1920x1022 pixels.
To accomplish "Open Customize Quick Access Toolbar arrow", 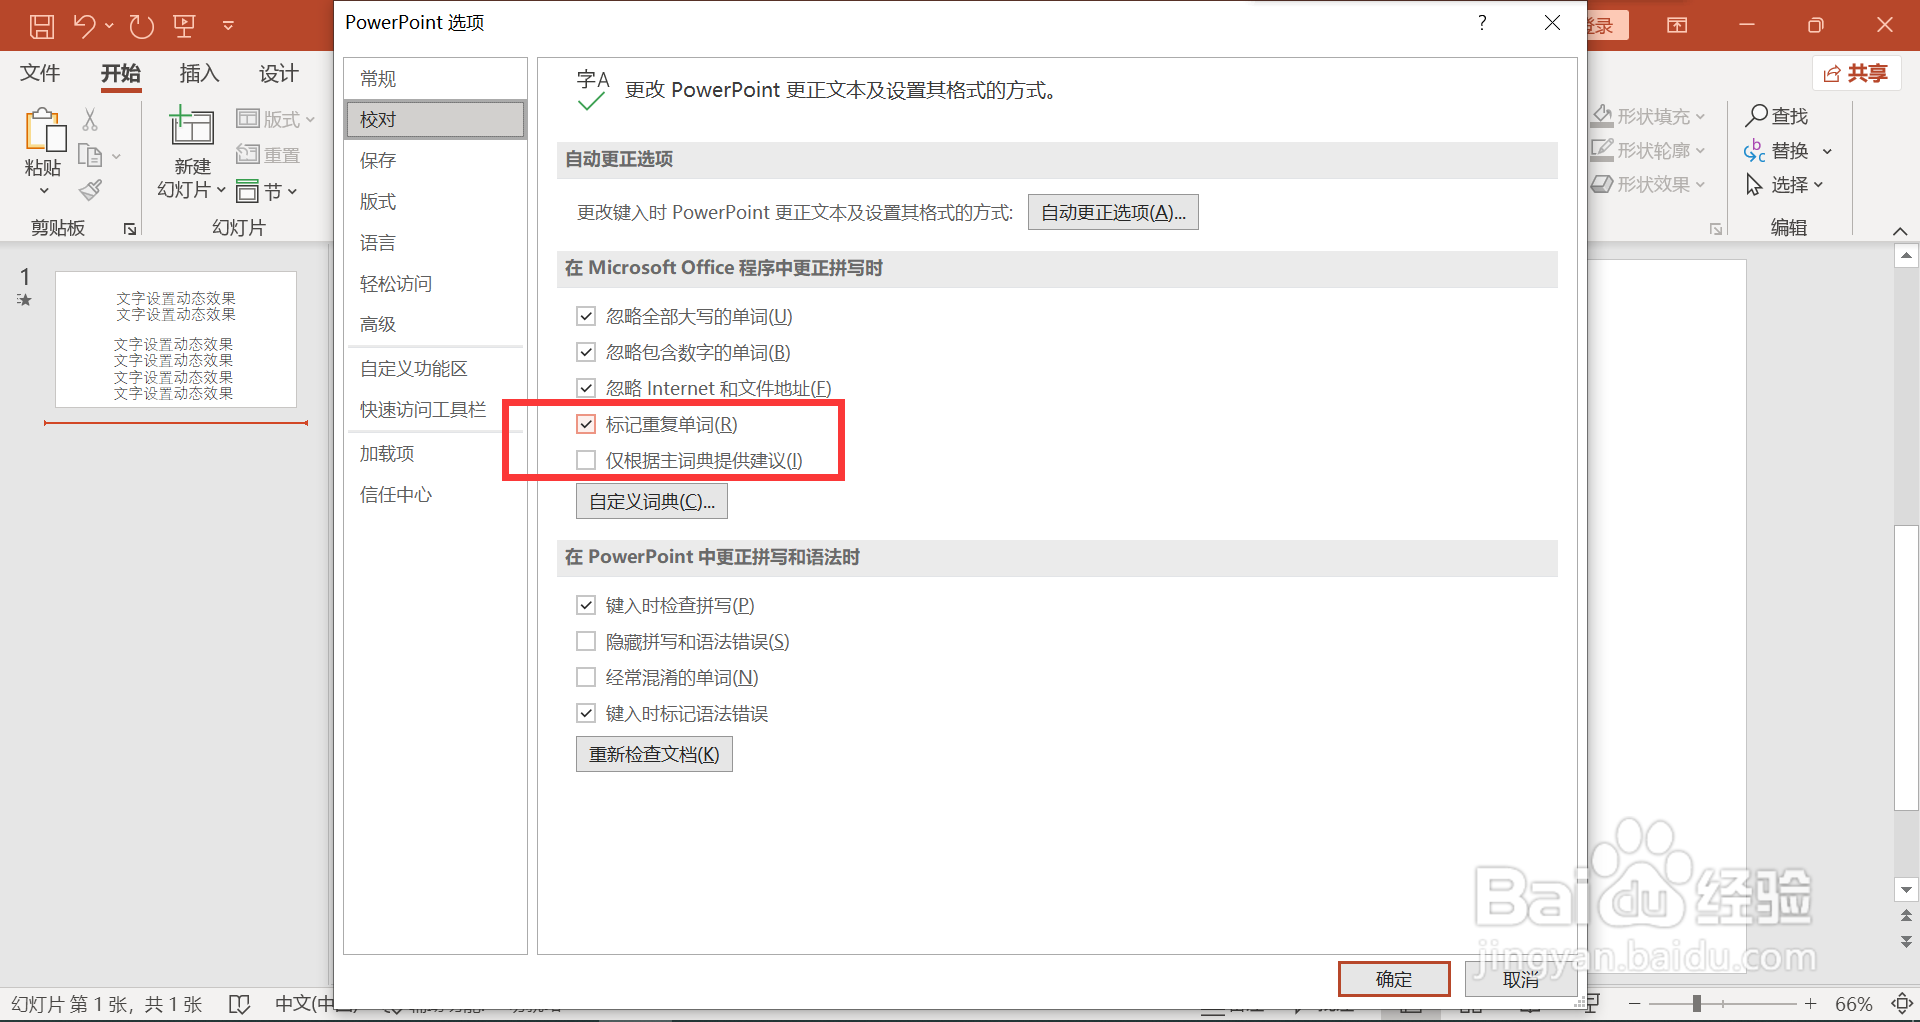I will (228, 26).
